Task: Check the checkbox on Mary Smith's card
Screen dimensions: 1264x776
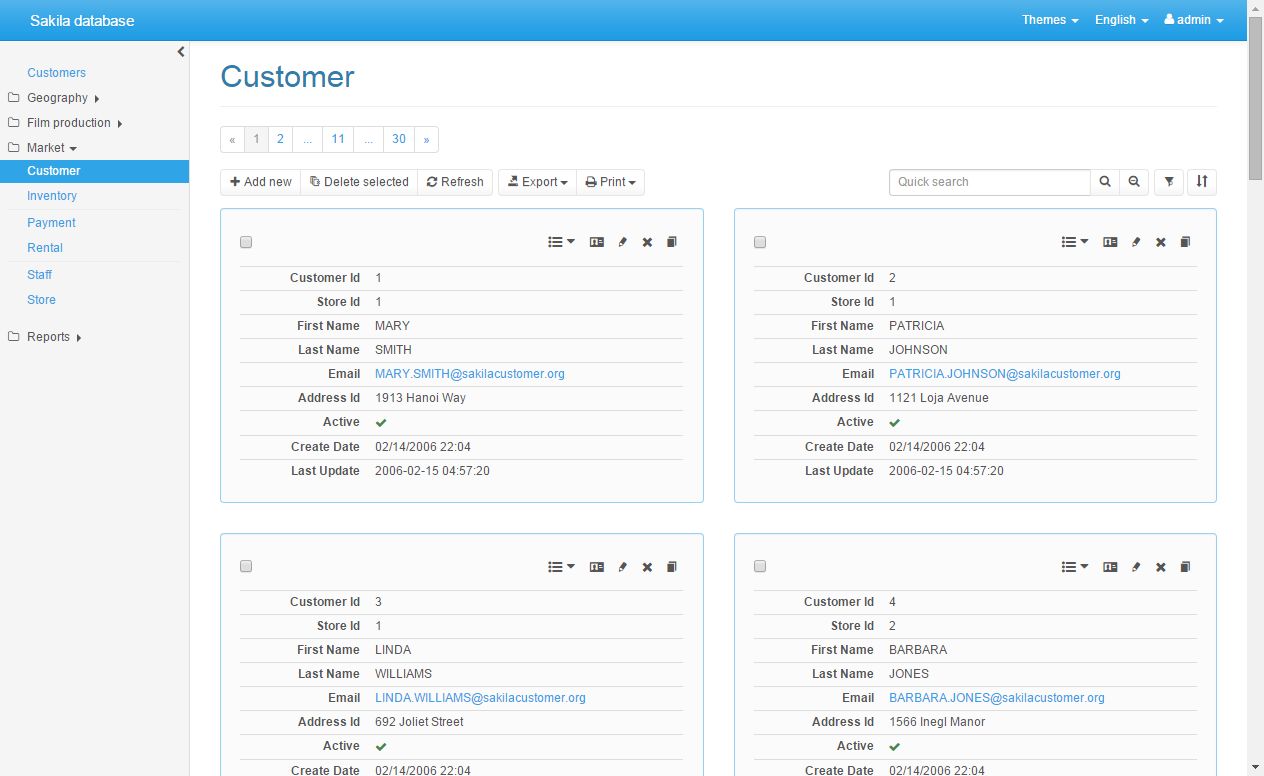Action: tap(246, 242)
